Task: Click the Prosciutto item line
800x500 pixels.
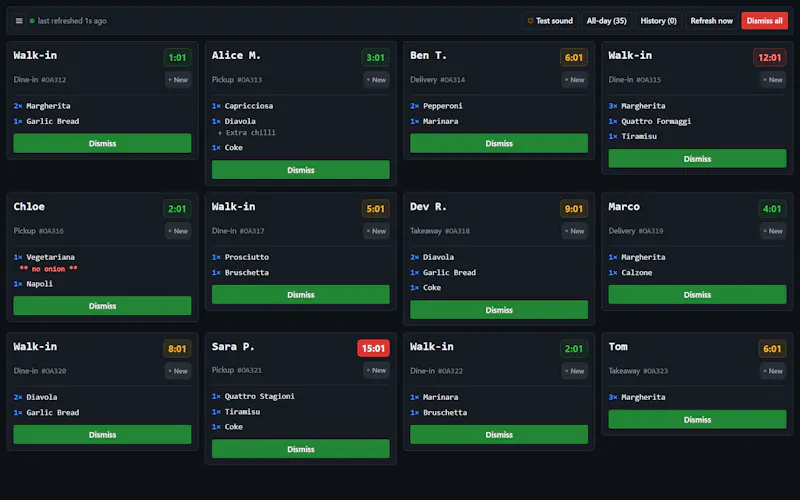Action: pyautogui.click(x=240, y=257)
